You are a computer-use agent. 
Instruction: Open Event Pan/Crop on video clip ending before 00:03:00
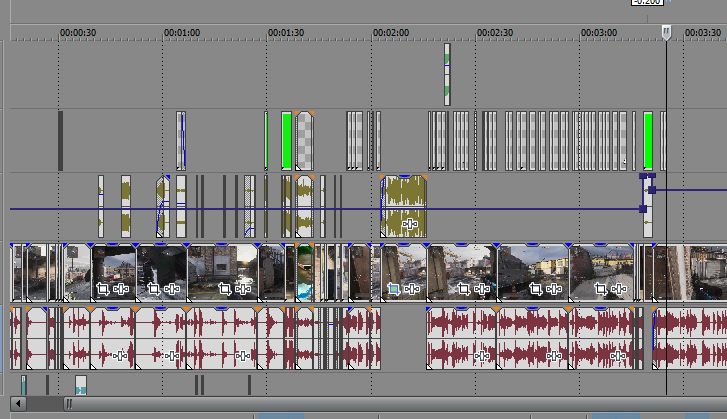point(536,289)
